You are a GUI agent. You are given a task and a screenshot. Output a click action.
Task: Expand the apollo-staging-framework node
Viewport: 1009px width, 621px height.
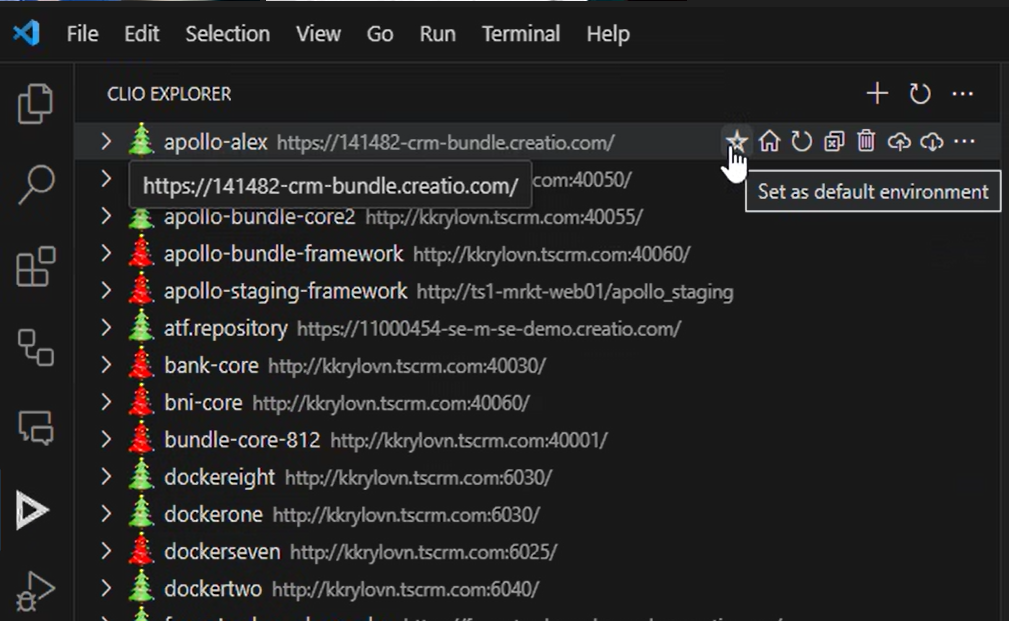click(106, 291)
